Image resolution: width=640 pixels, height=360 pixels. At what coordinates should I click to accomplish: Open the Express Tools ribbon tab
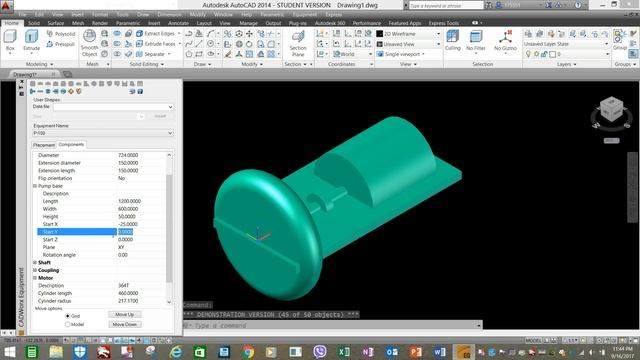[x=444, y=23]
